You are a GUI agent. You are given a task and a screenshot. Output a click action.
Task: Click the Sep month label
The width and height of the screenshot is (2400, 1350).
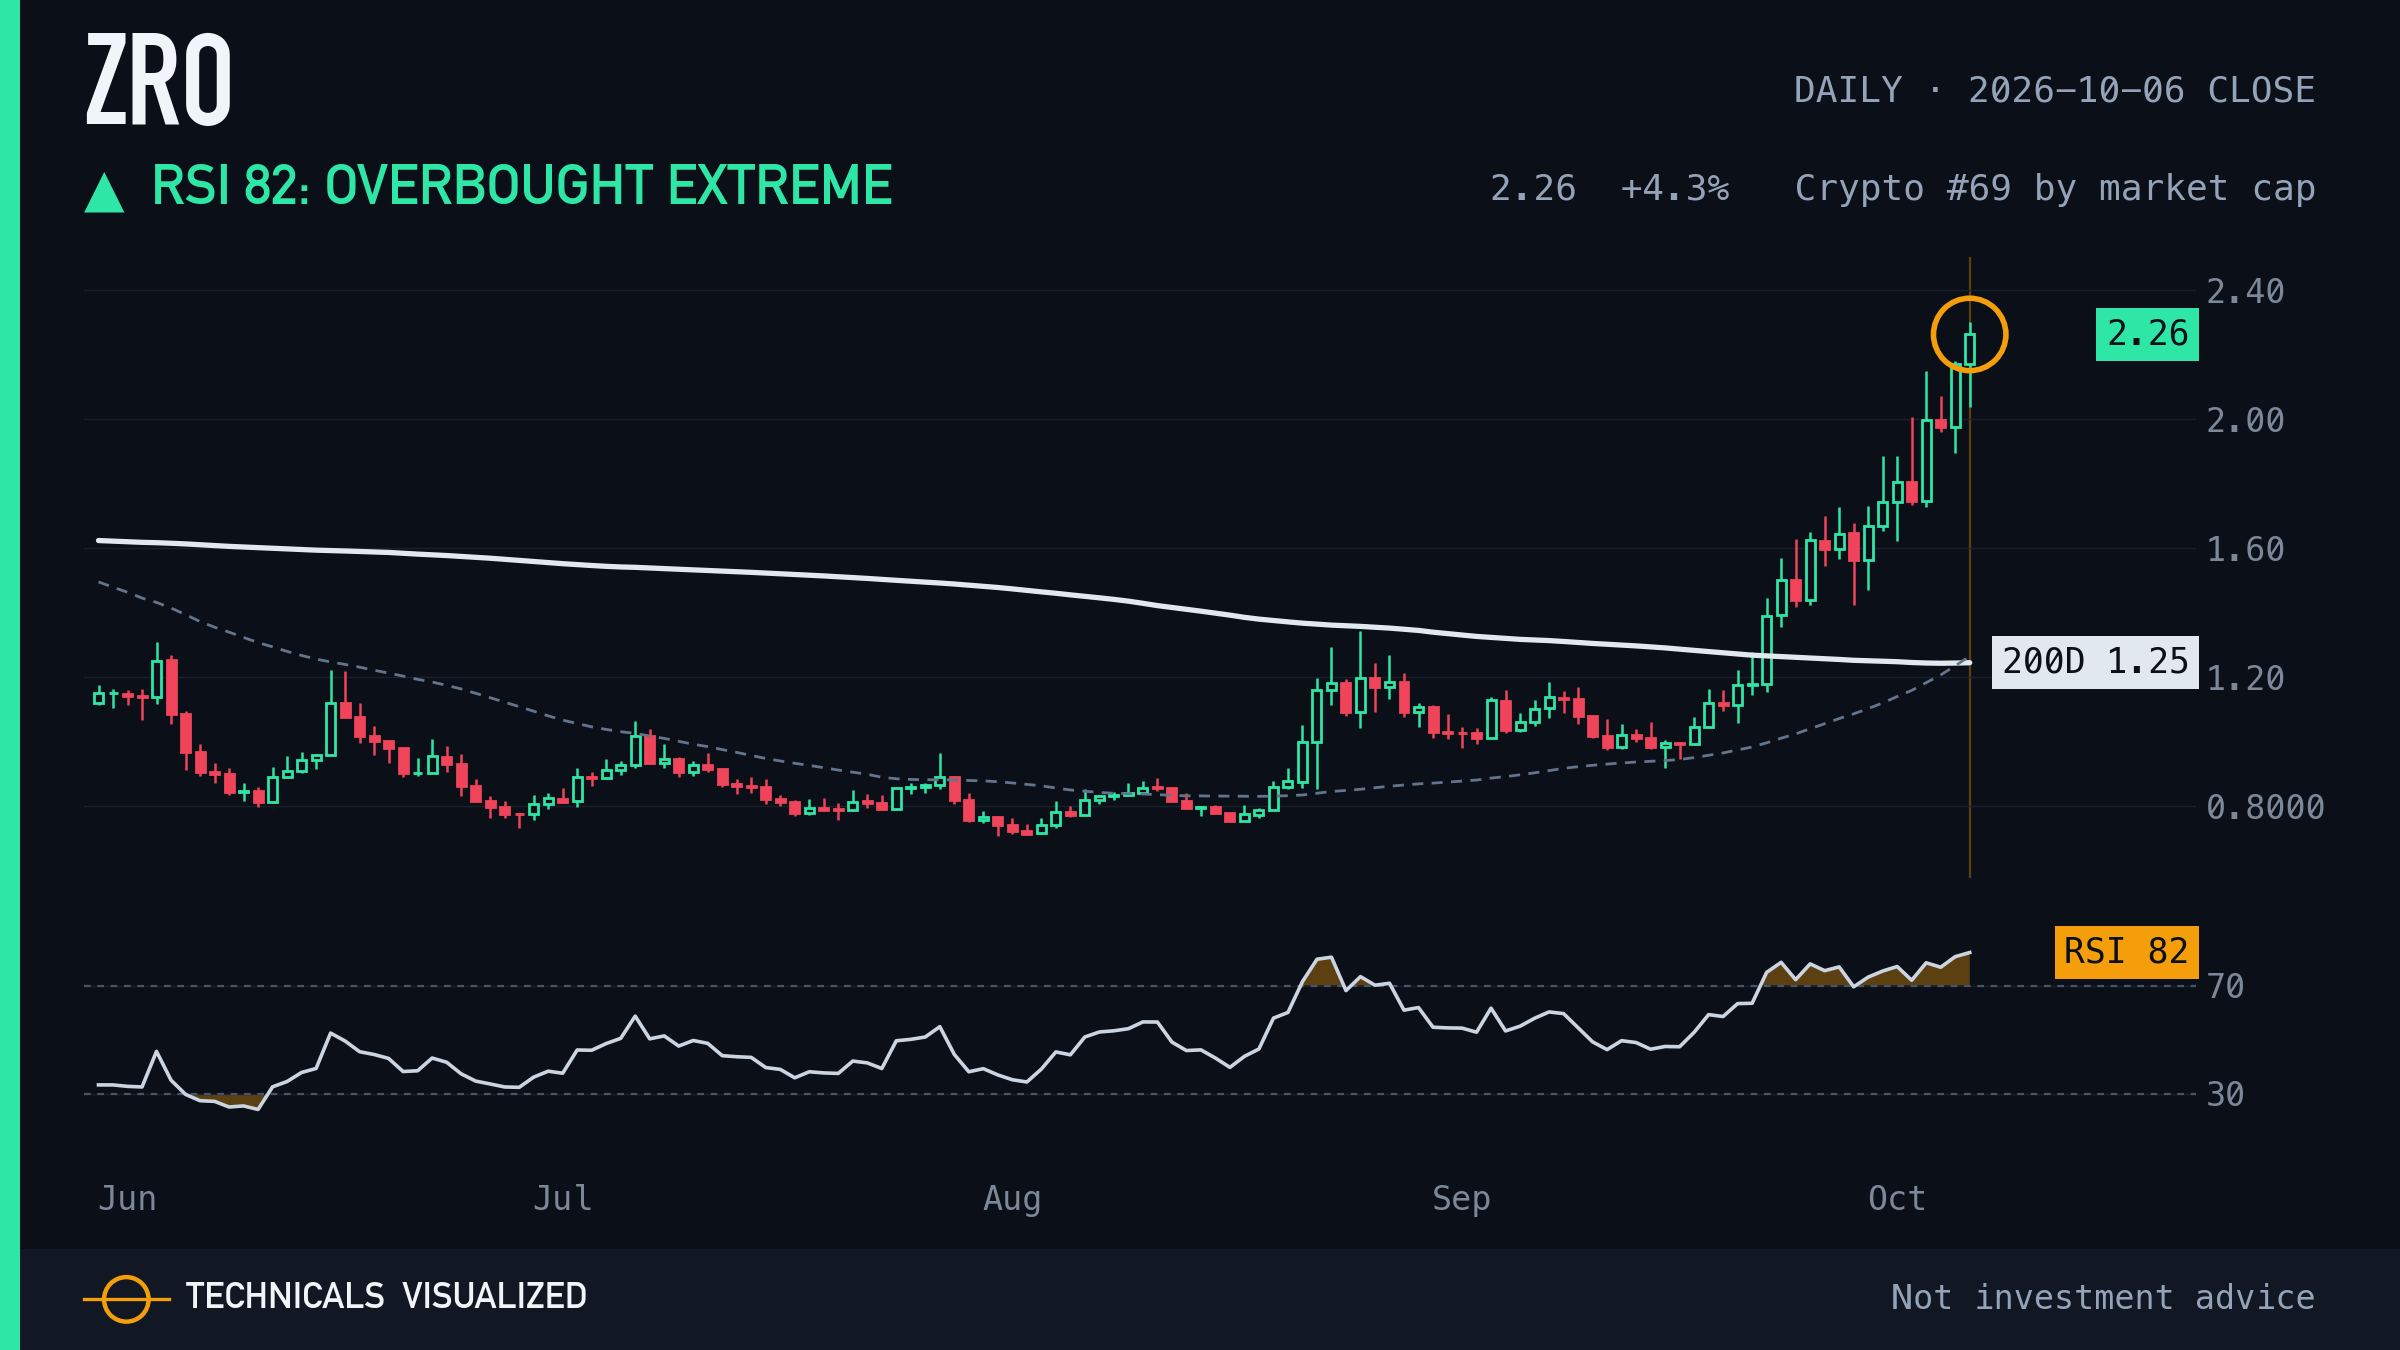point(1461,1198)
